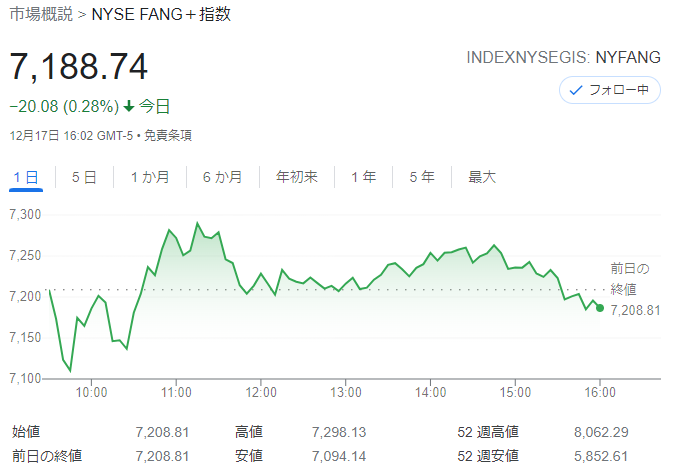Click the −20.08 (0.28%) change value

tap(64, 106)
